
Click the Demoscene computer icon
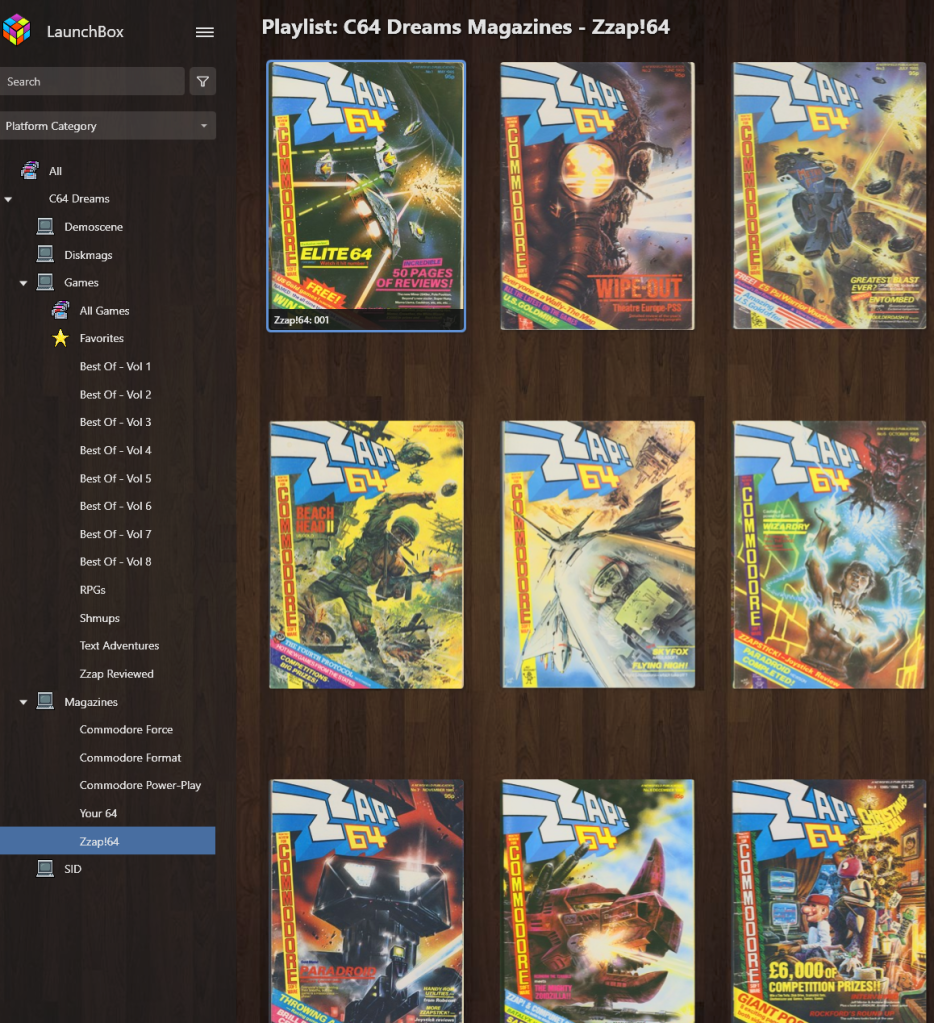45,227
